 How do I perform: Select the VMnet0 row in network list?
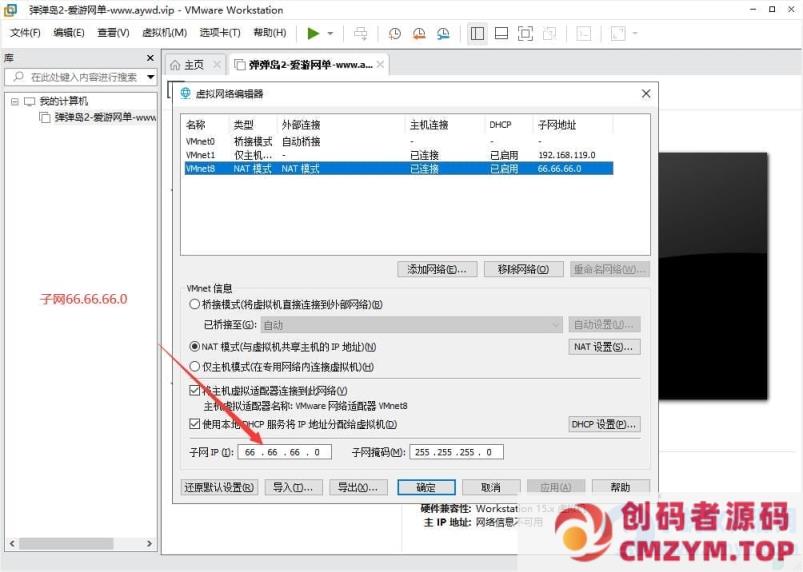pyautogui.click(x=398, y=141)
